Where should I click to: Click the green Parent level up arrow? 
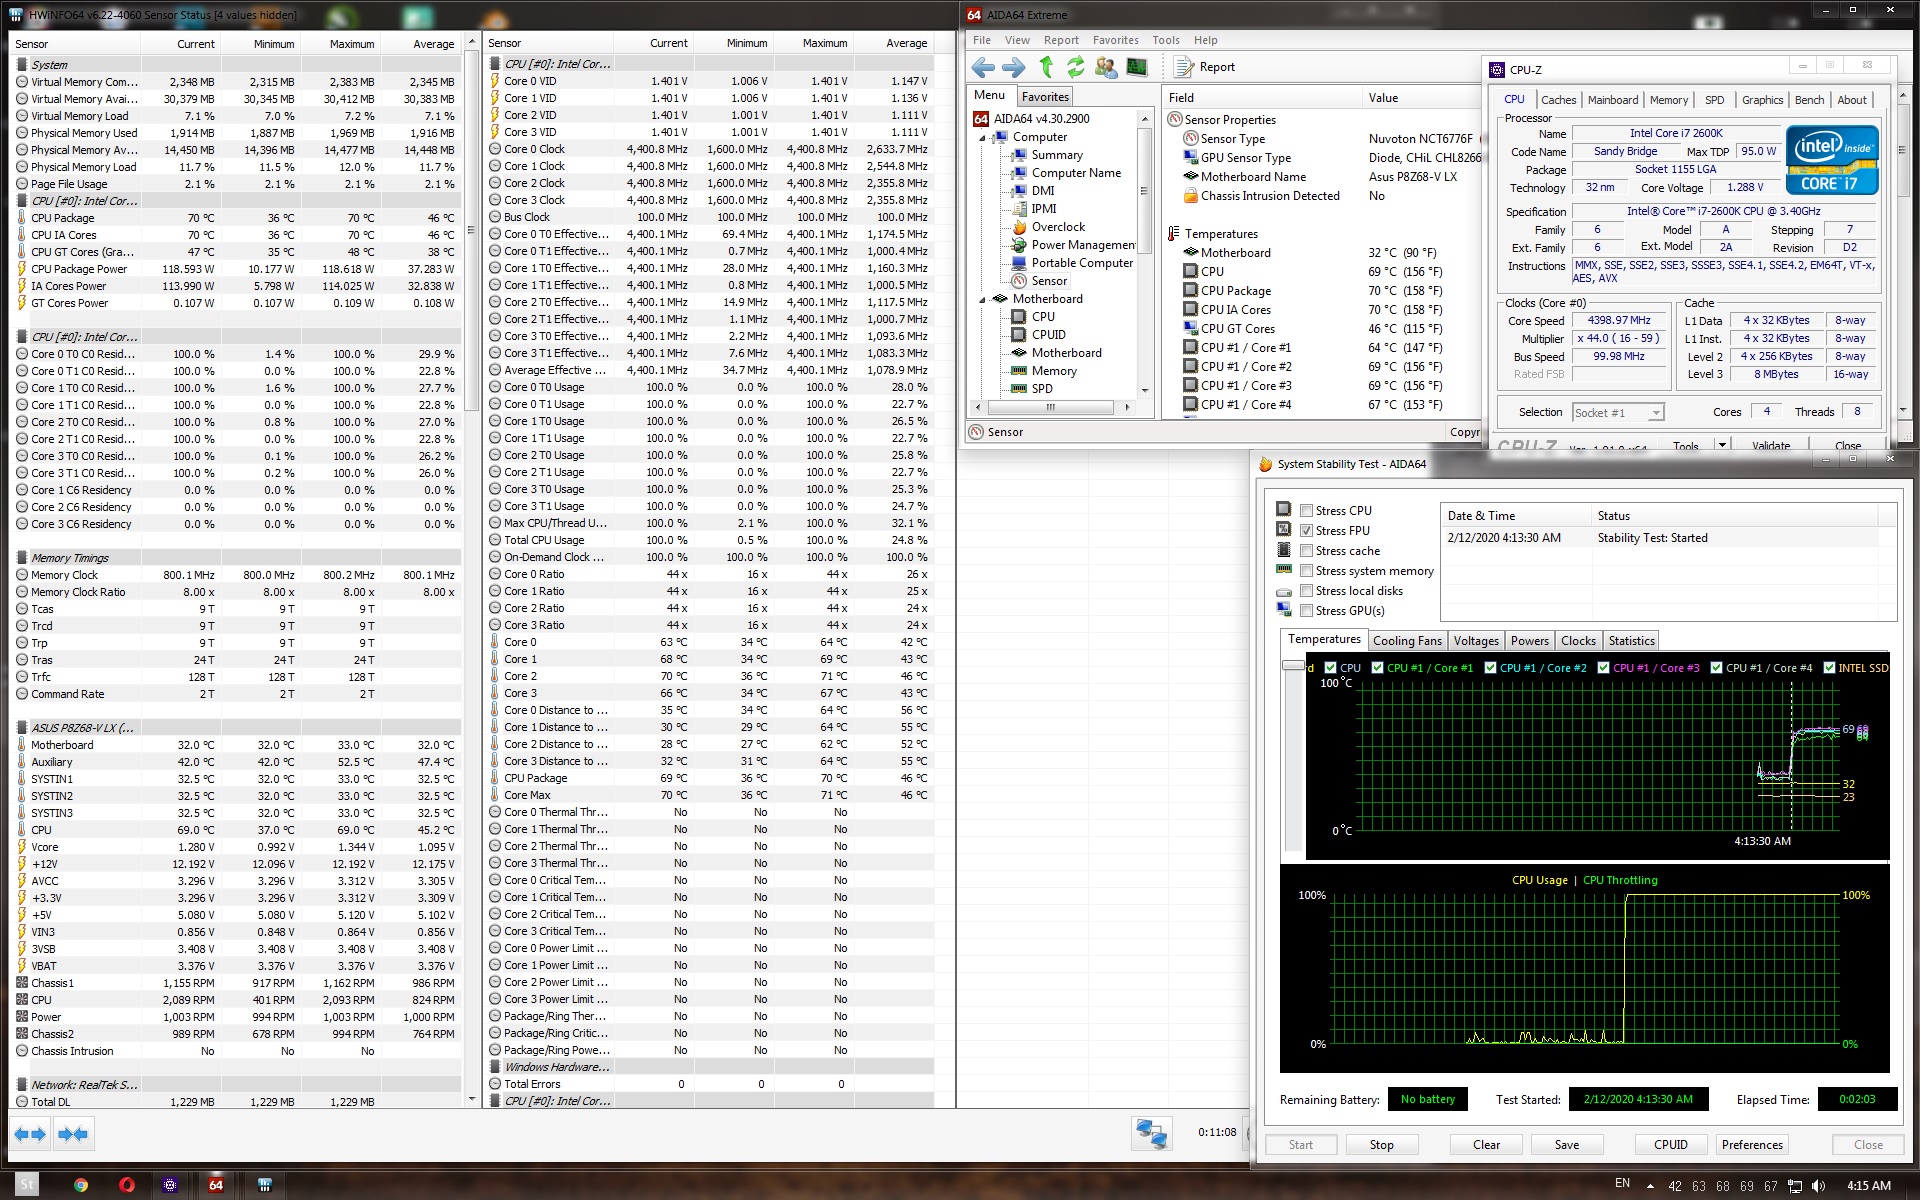[x=1046, y=67]
